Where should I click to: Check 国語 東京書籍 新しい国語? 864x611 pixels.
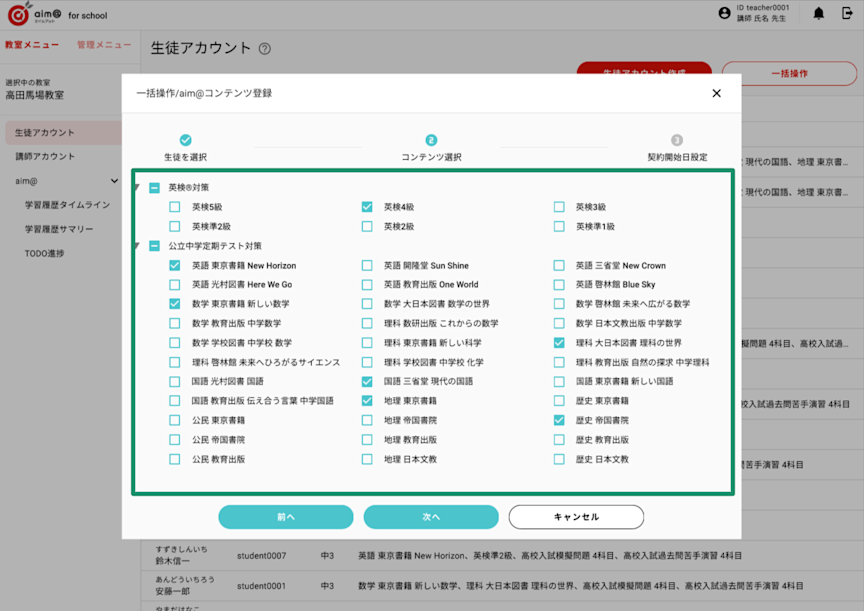559,381
